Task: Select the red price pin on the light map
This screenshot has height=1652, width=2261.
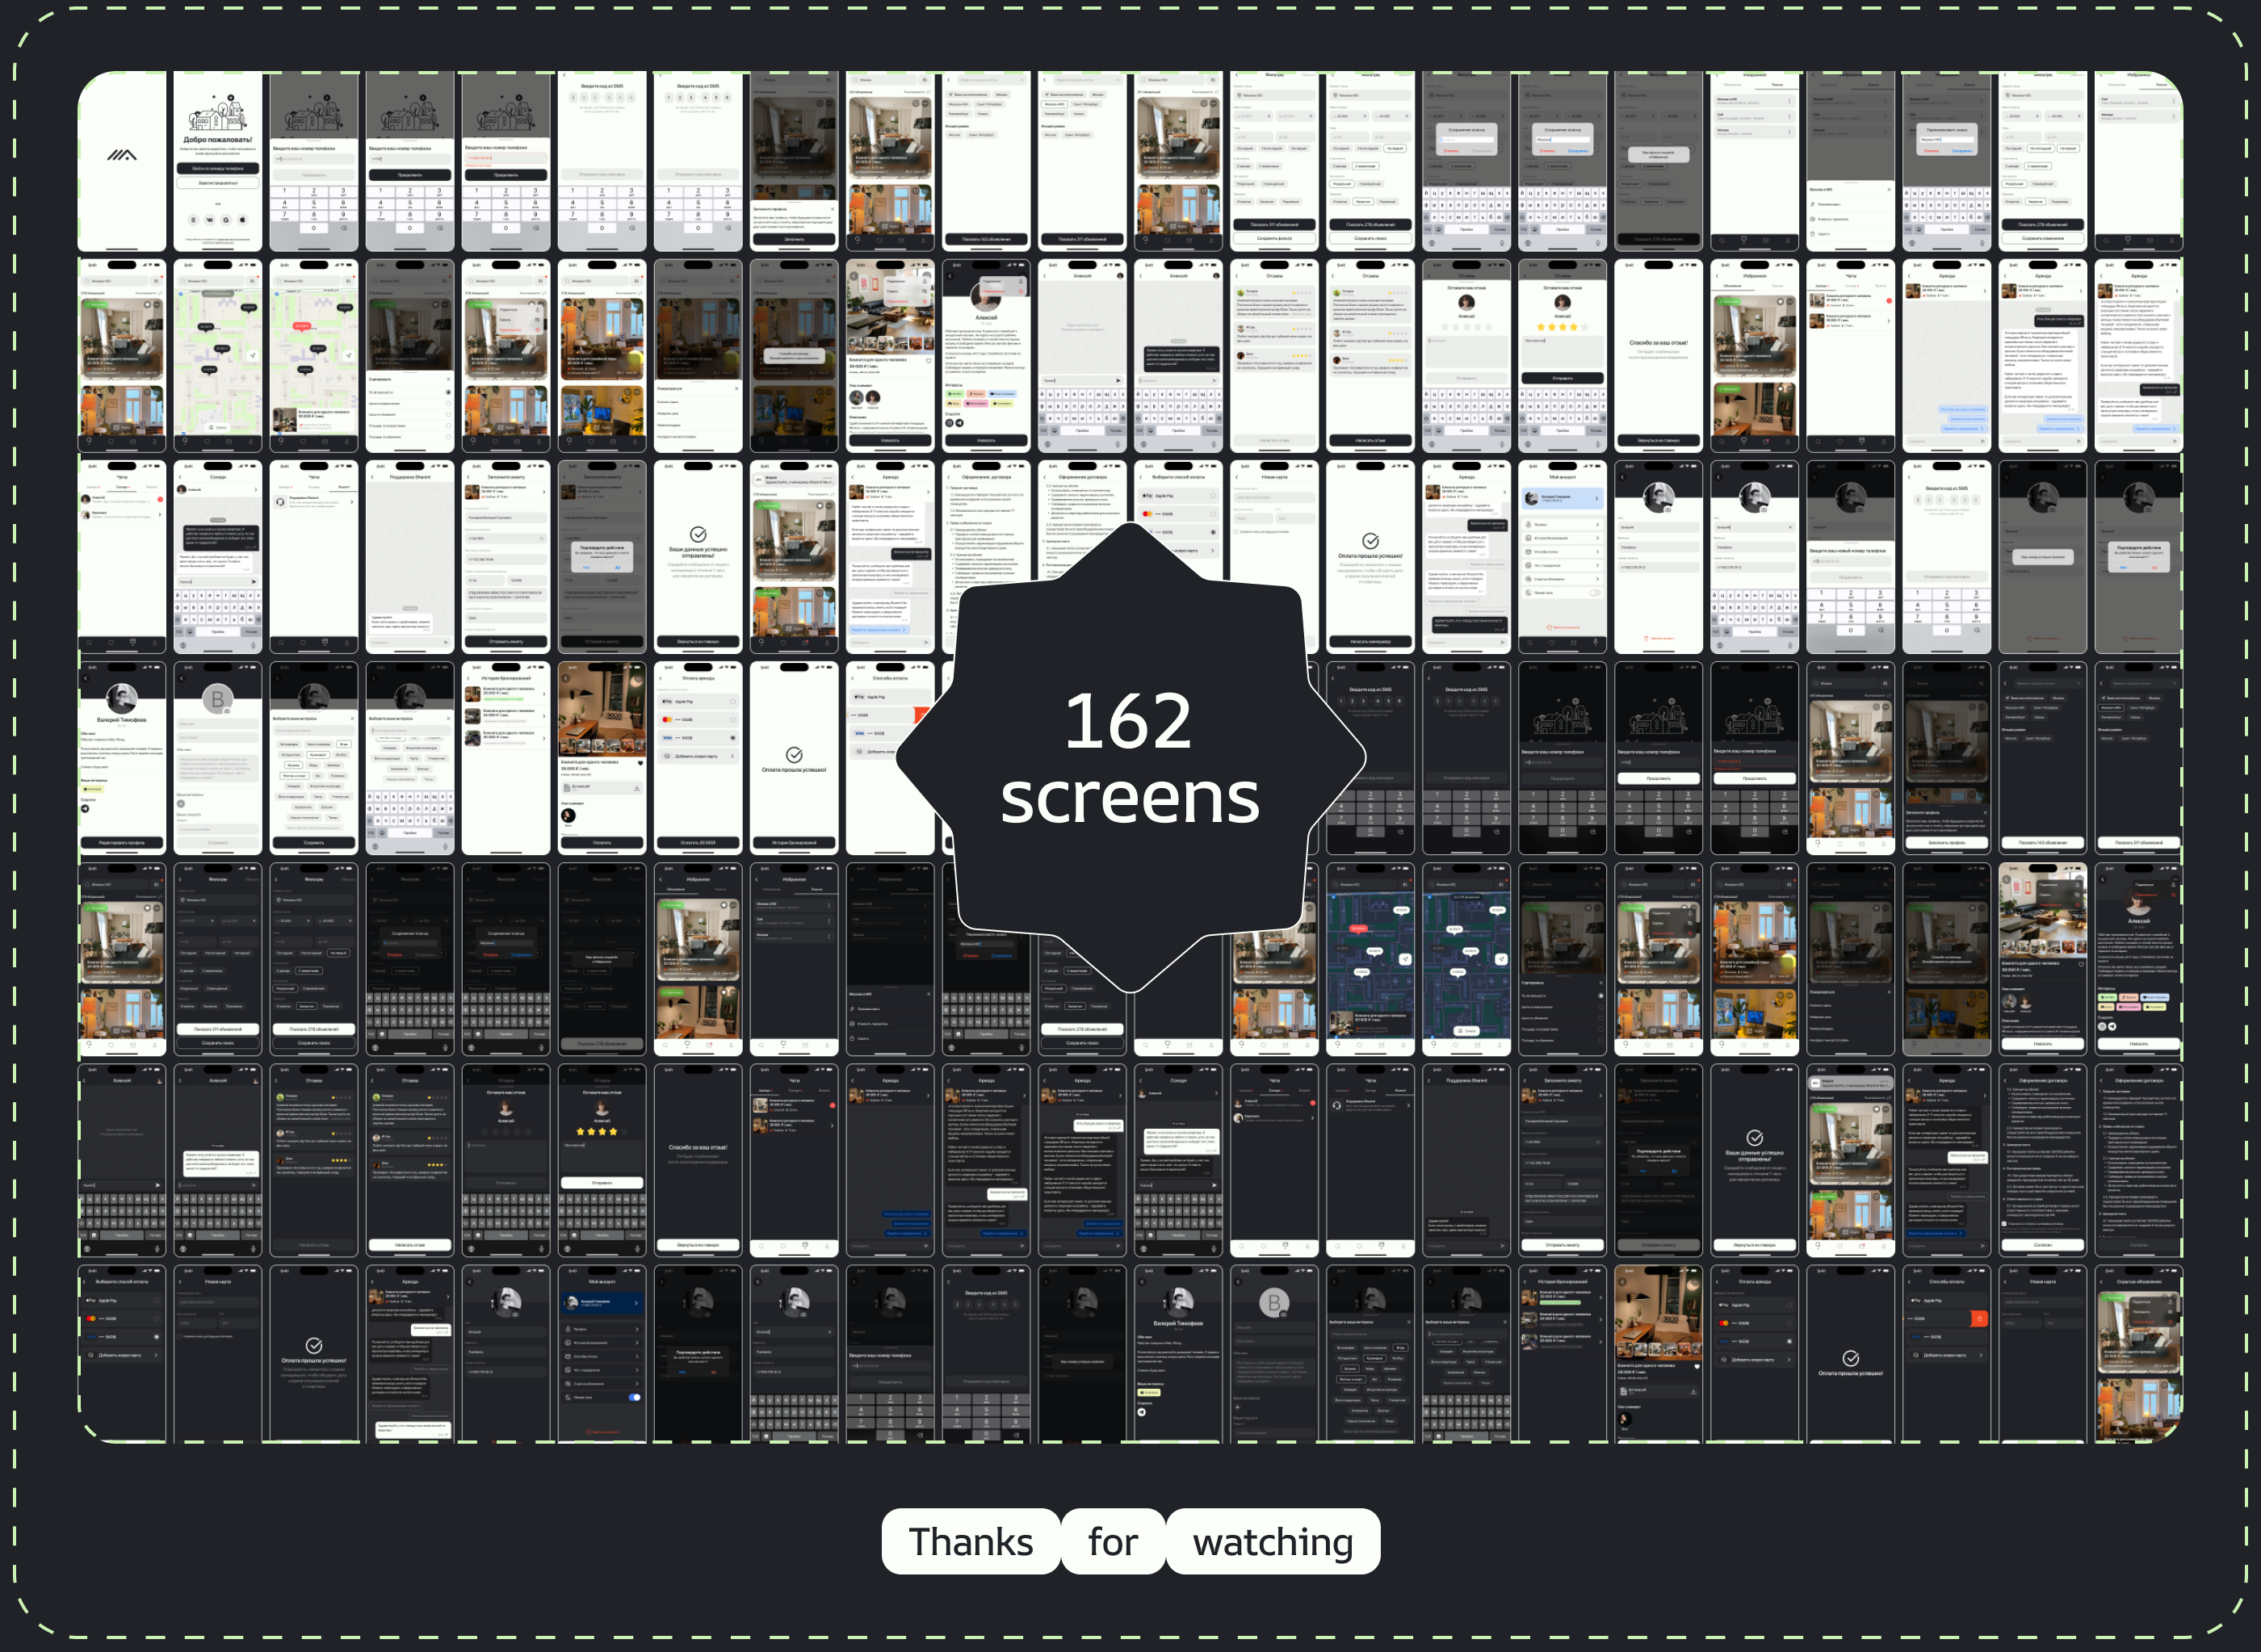Action: pyautogui.click(x=302, y=326)
